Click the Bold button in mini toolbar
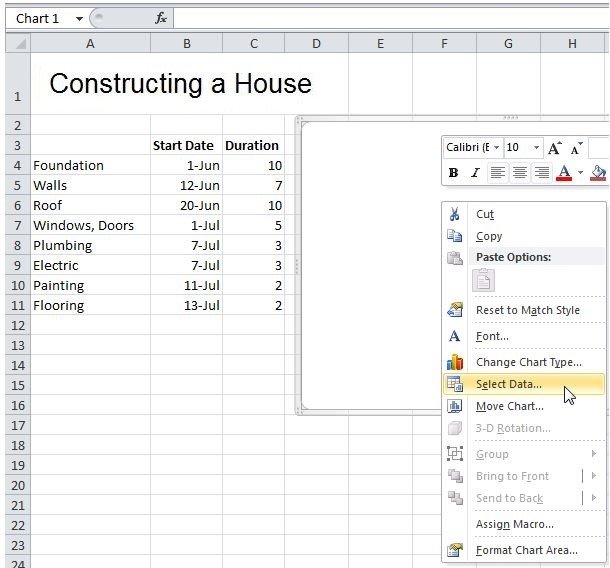The image size is (610, 568). pyautogui.click(x=453, y=172)
